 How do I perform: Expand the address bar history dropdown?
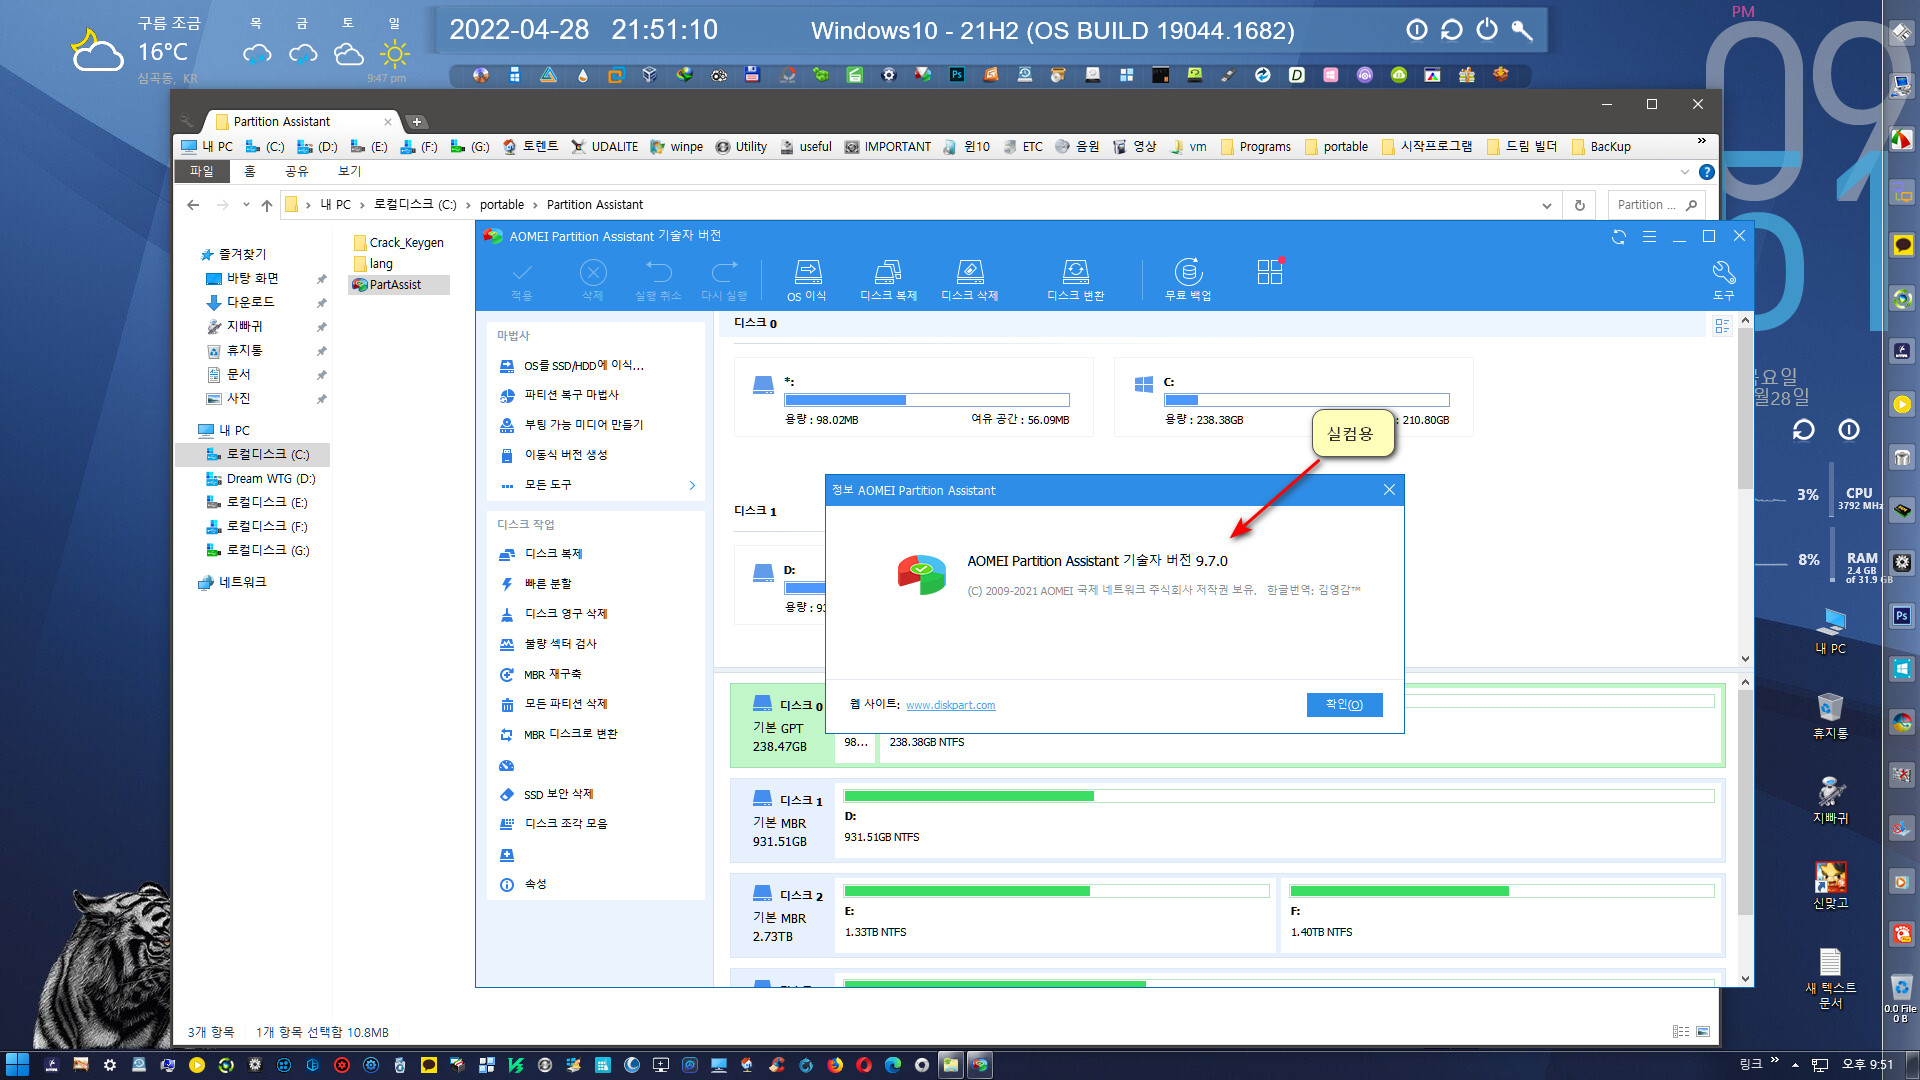[1547, 205]
